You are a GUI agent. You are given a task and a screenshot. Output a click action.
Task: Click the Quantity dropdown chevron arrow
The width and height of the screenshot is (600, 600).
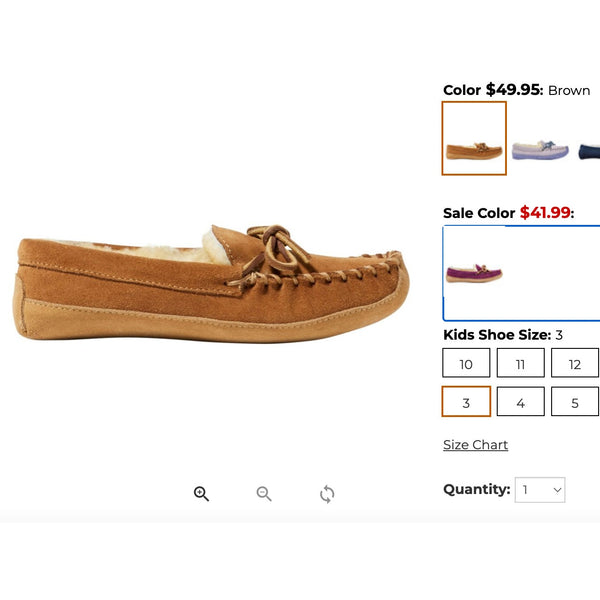(557, 490)
